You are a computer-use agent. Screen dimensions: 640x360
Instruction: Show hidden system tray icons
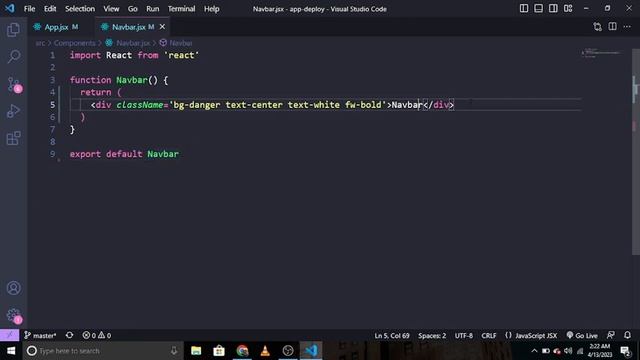coord(534,351)
